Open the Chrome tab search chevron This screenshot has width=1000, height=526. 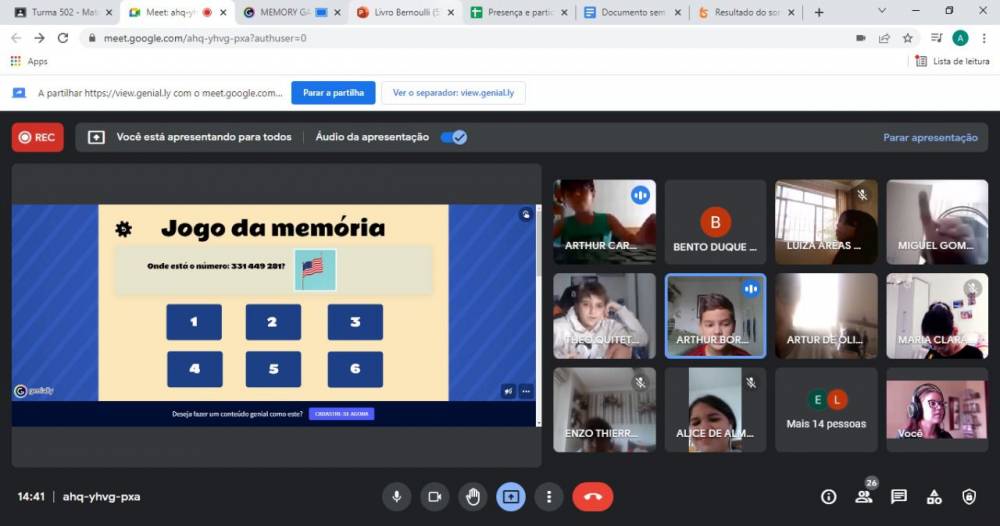click(x=882, y=12)
